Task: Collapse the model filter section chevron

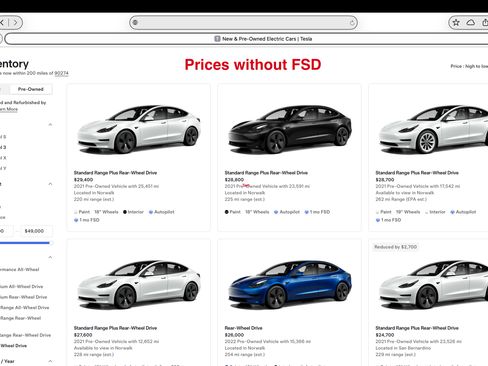Action: tap(50, 124)
